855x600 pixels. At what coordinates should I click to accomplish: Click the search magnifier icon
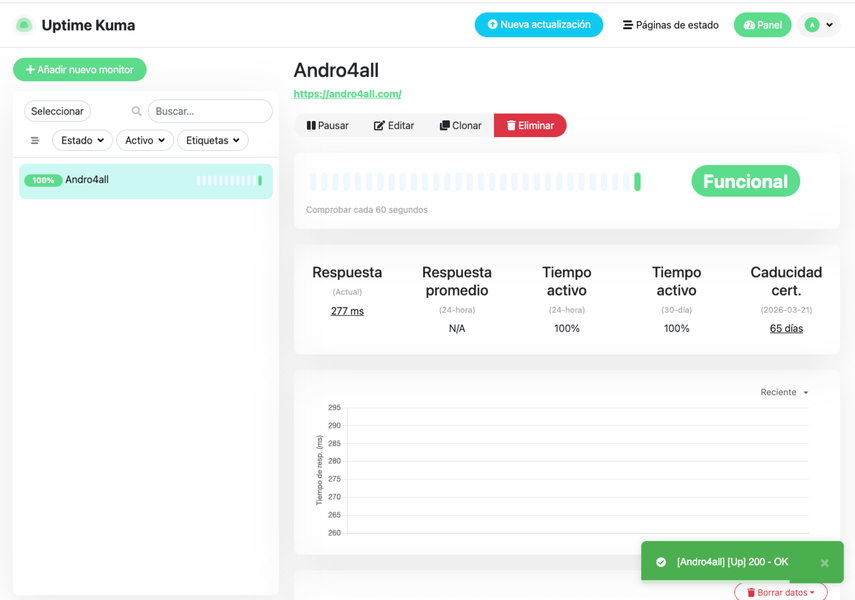point(137,111)
